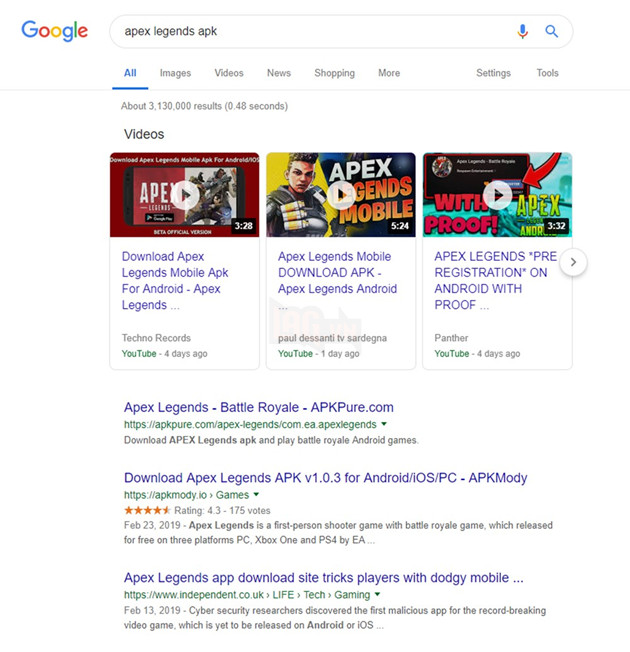Play the Panther pre-registration video
Image resolution: width=630 pixels, height=652 pixels.
click(x=497, y=195)
